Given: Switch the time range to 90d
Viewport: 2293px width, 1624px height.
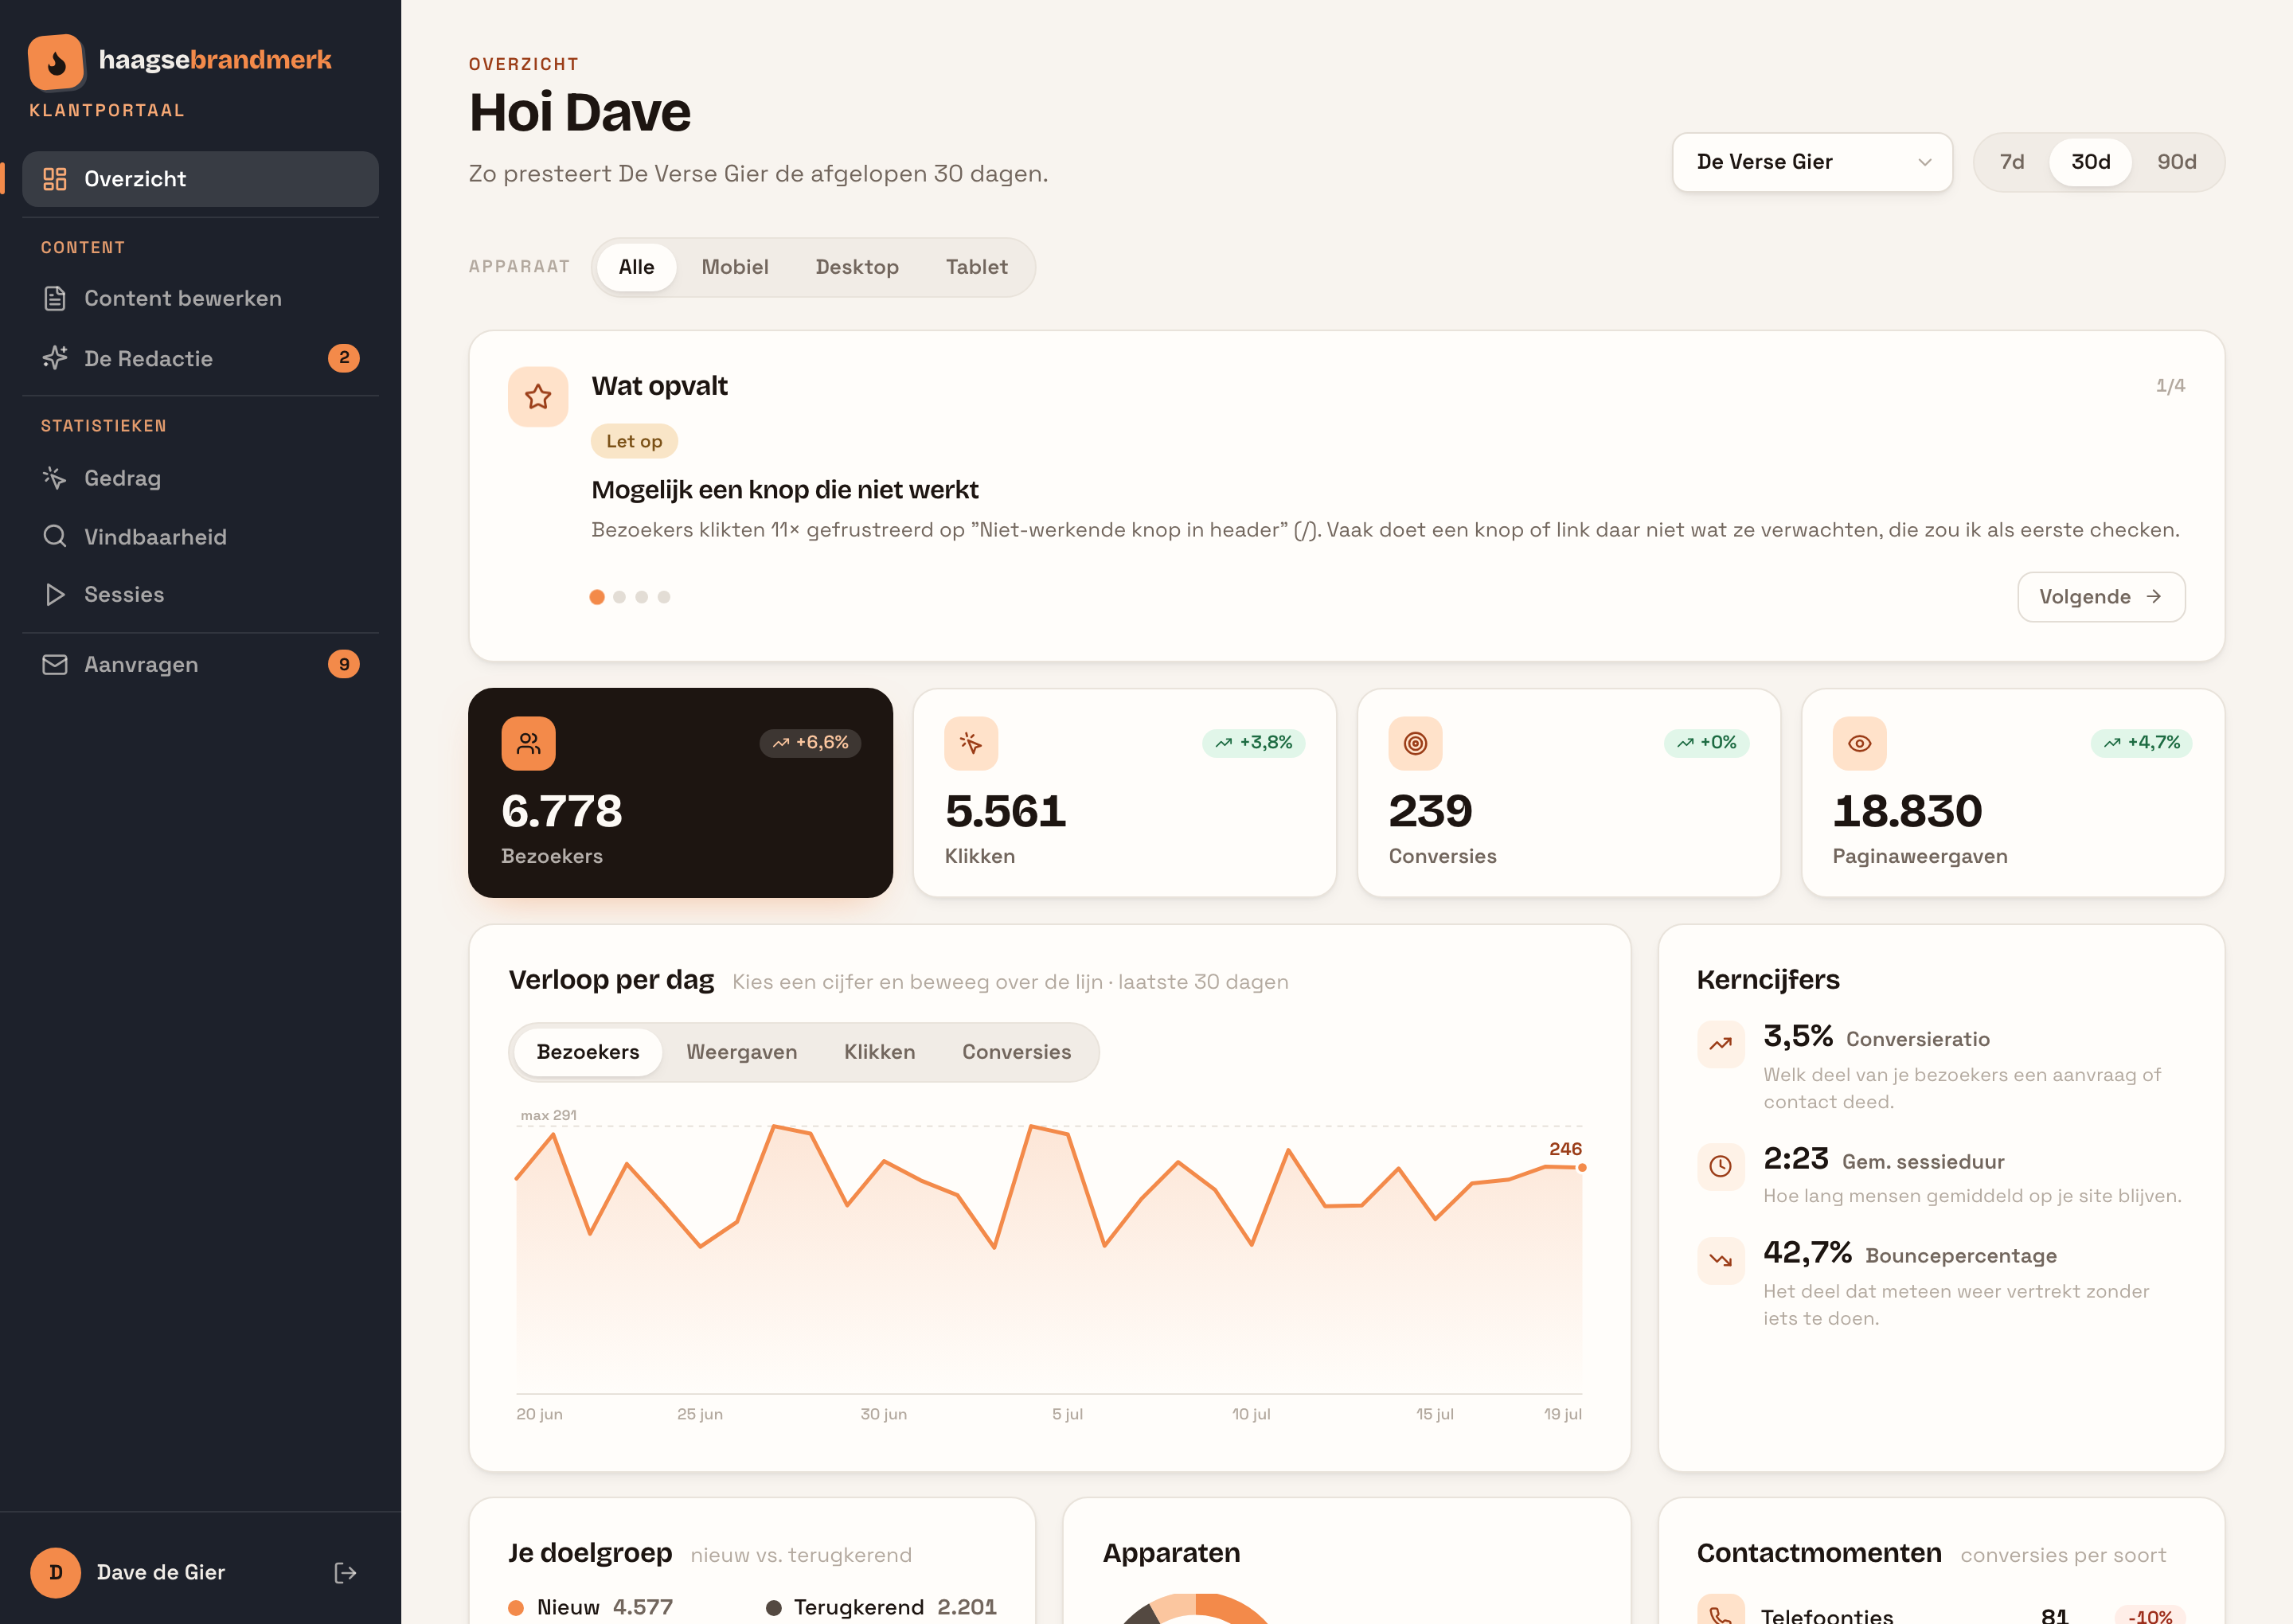Looking at the screenshot, I should [x=2176, y=162].
